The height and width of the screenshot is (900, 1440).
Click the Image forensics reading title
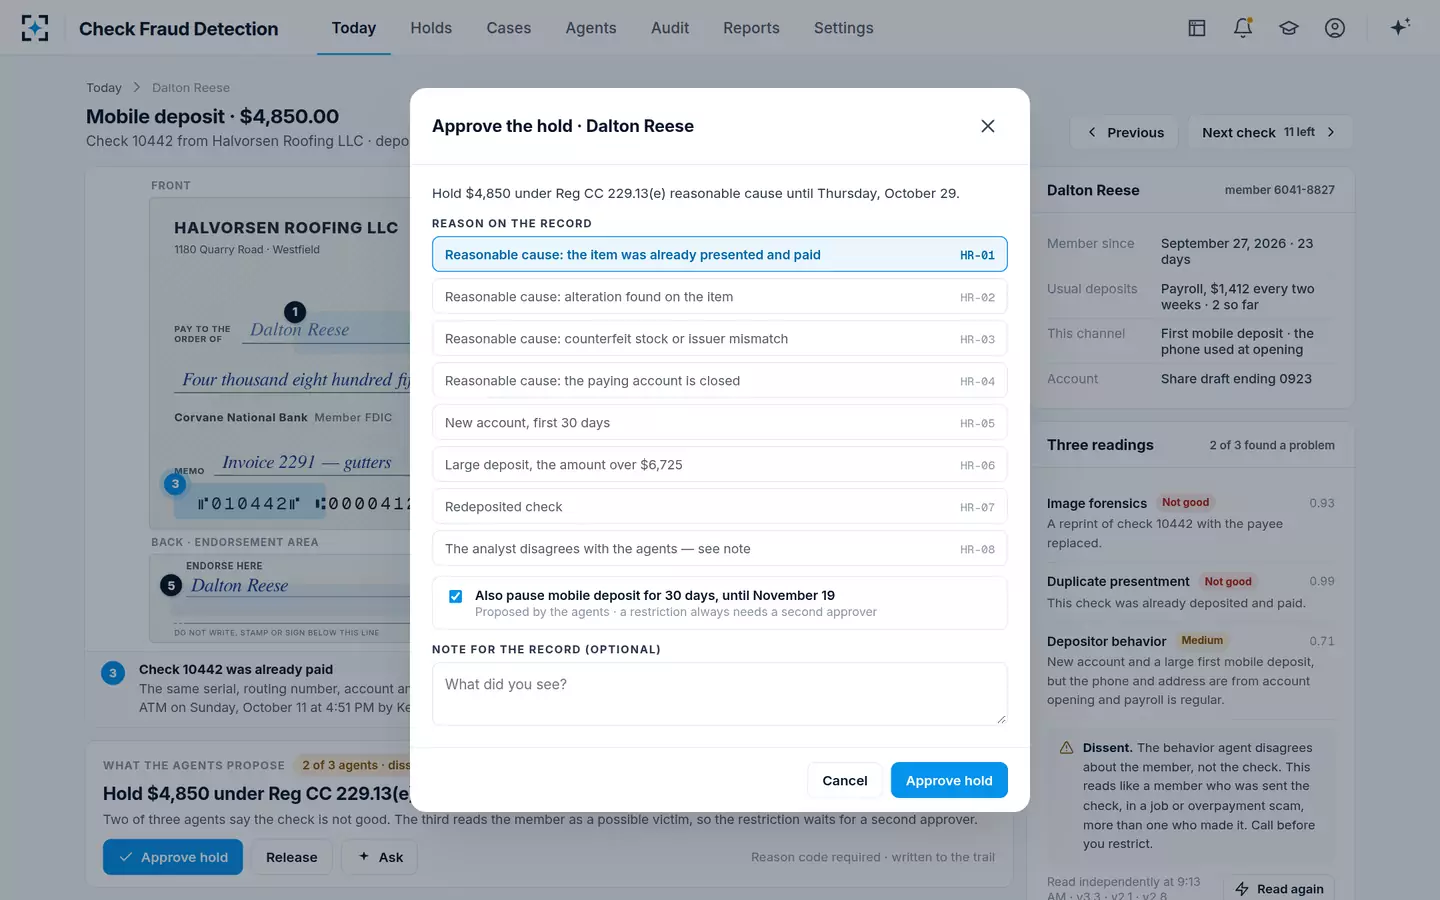[1097, 503]
